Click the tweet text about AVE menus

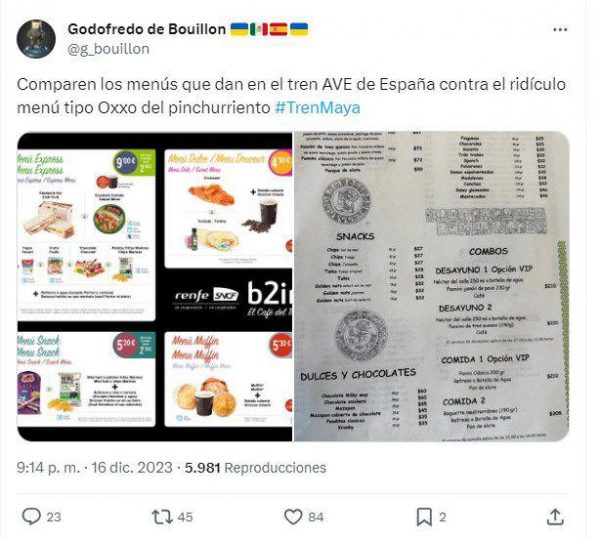tap(291, 96)
